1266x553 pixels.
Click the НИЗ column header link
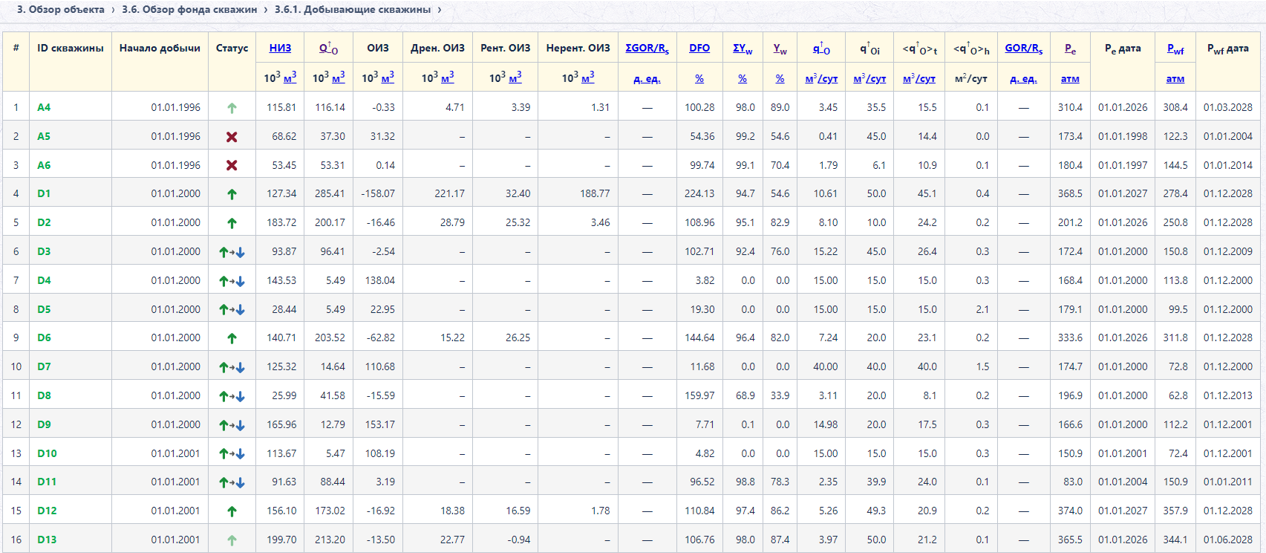280,47
